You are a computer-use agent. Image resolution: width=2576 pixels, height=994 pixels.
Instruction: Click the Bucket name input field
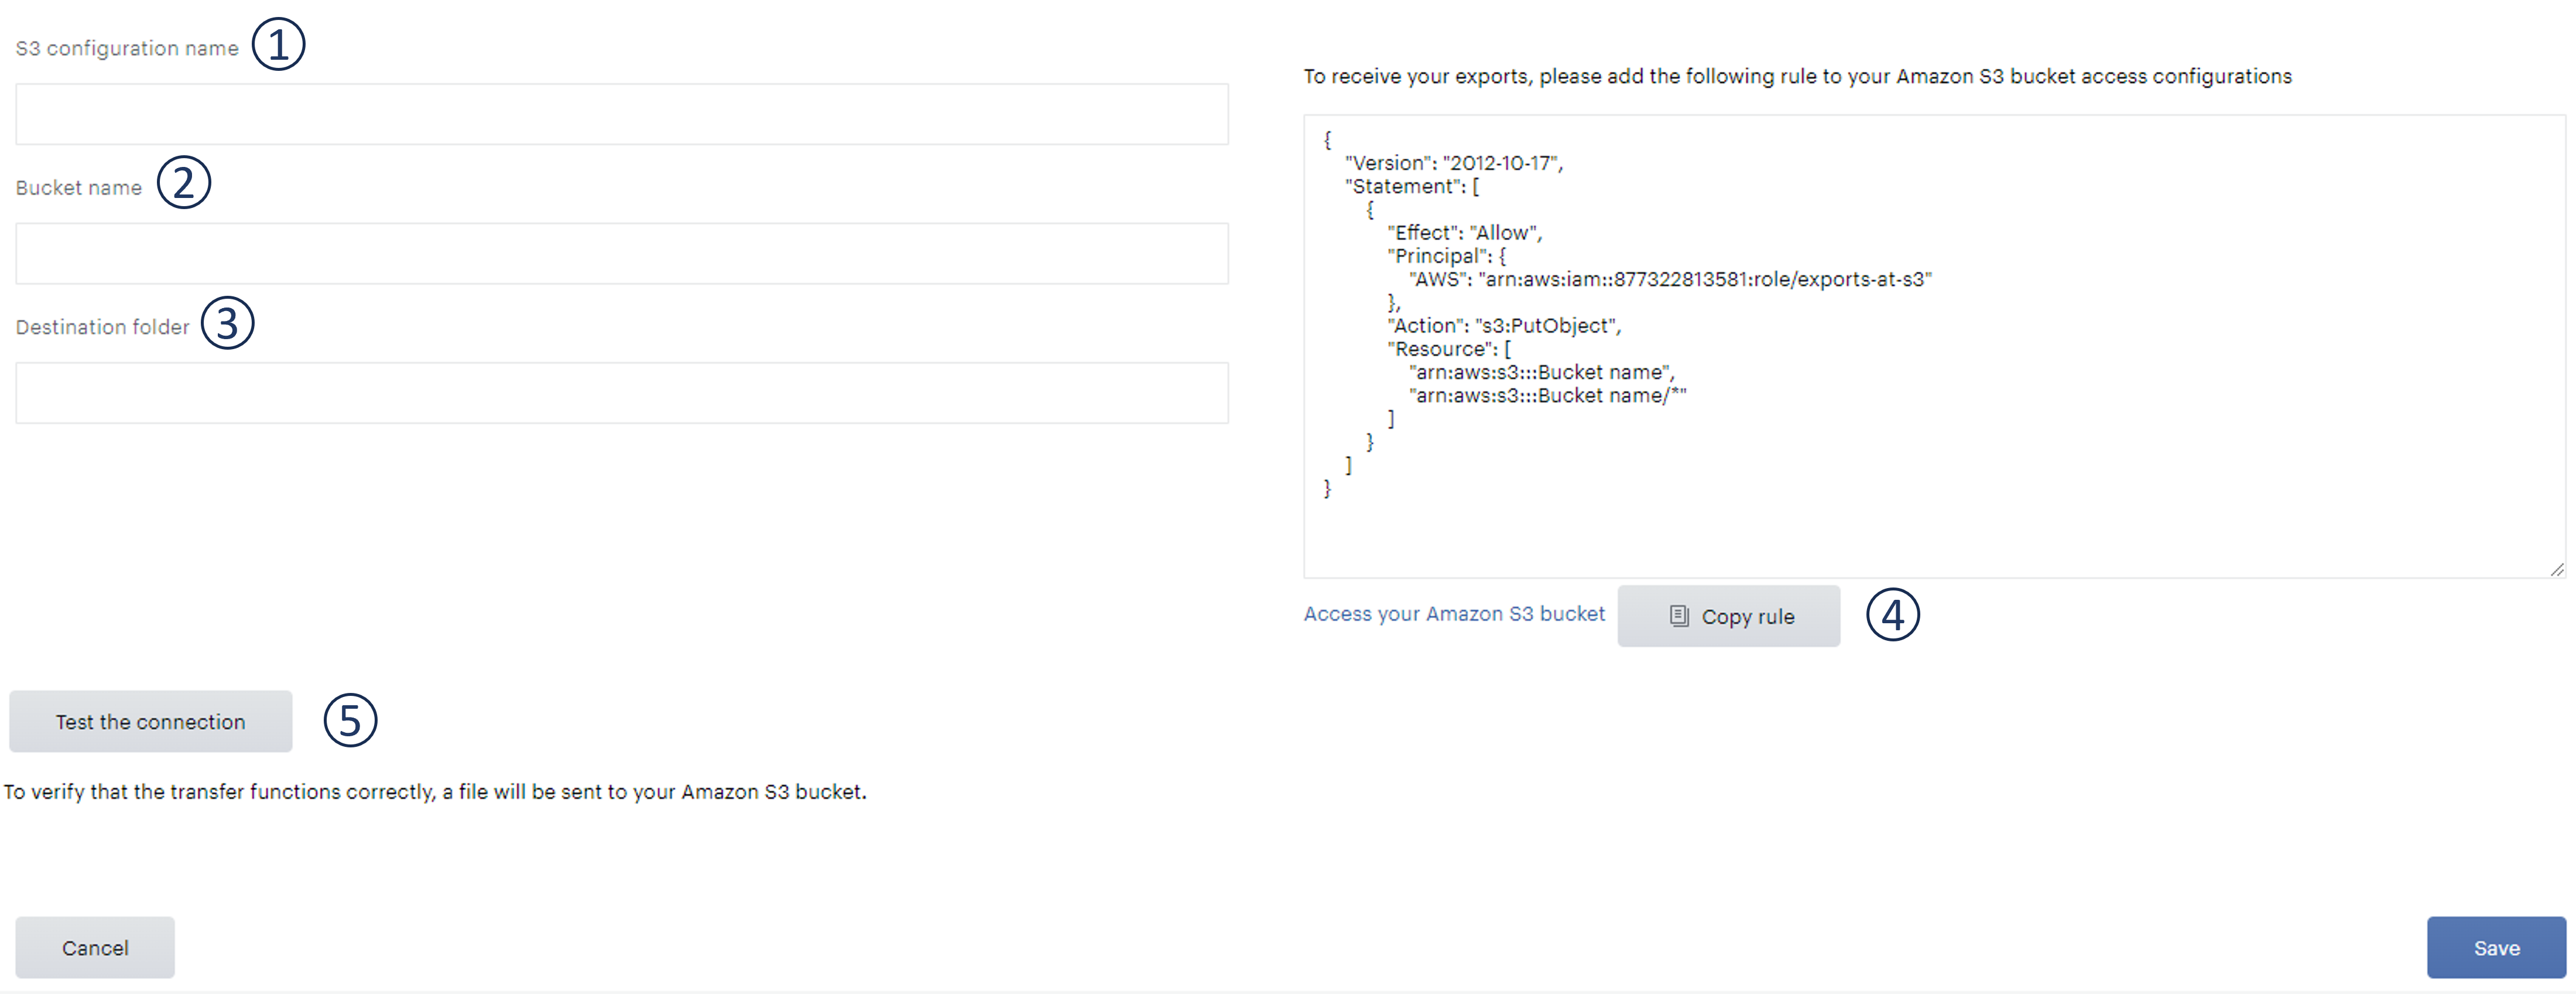(x=622, y=253)
